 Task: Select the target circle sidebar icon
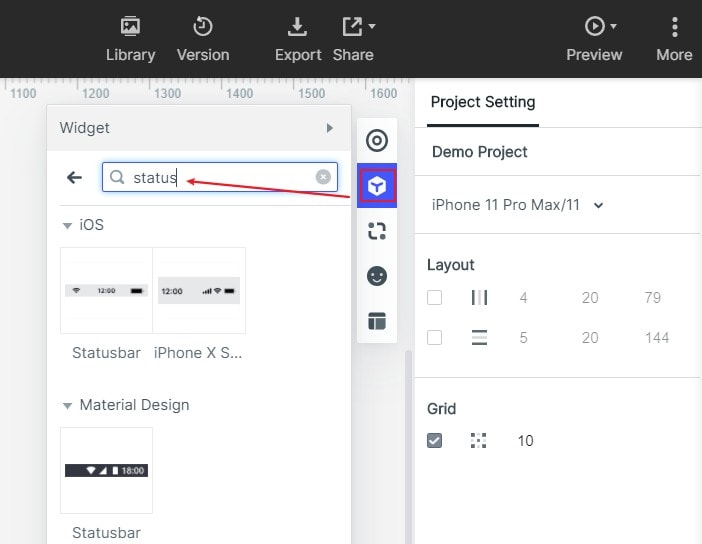[377, 141]
